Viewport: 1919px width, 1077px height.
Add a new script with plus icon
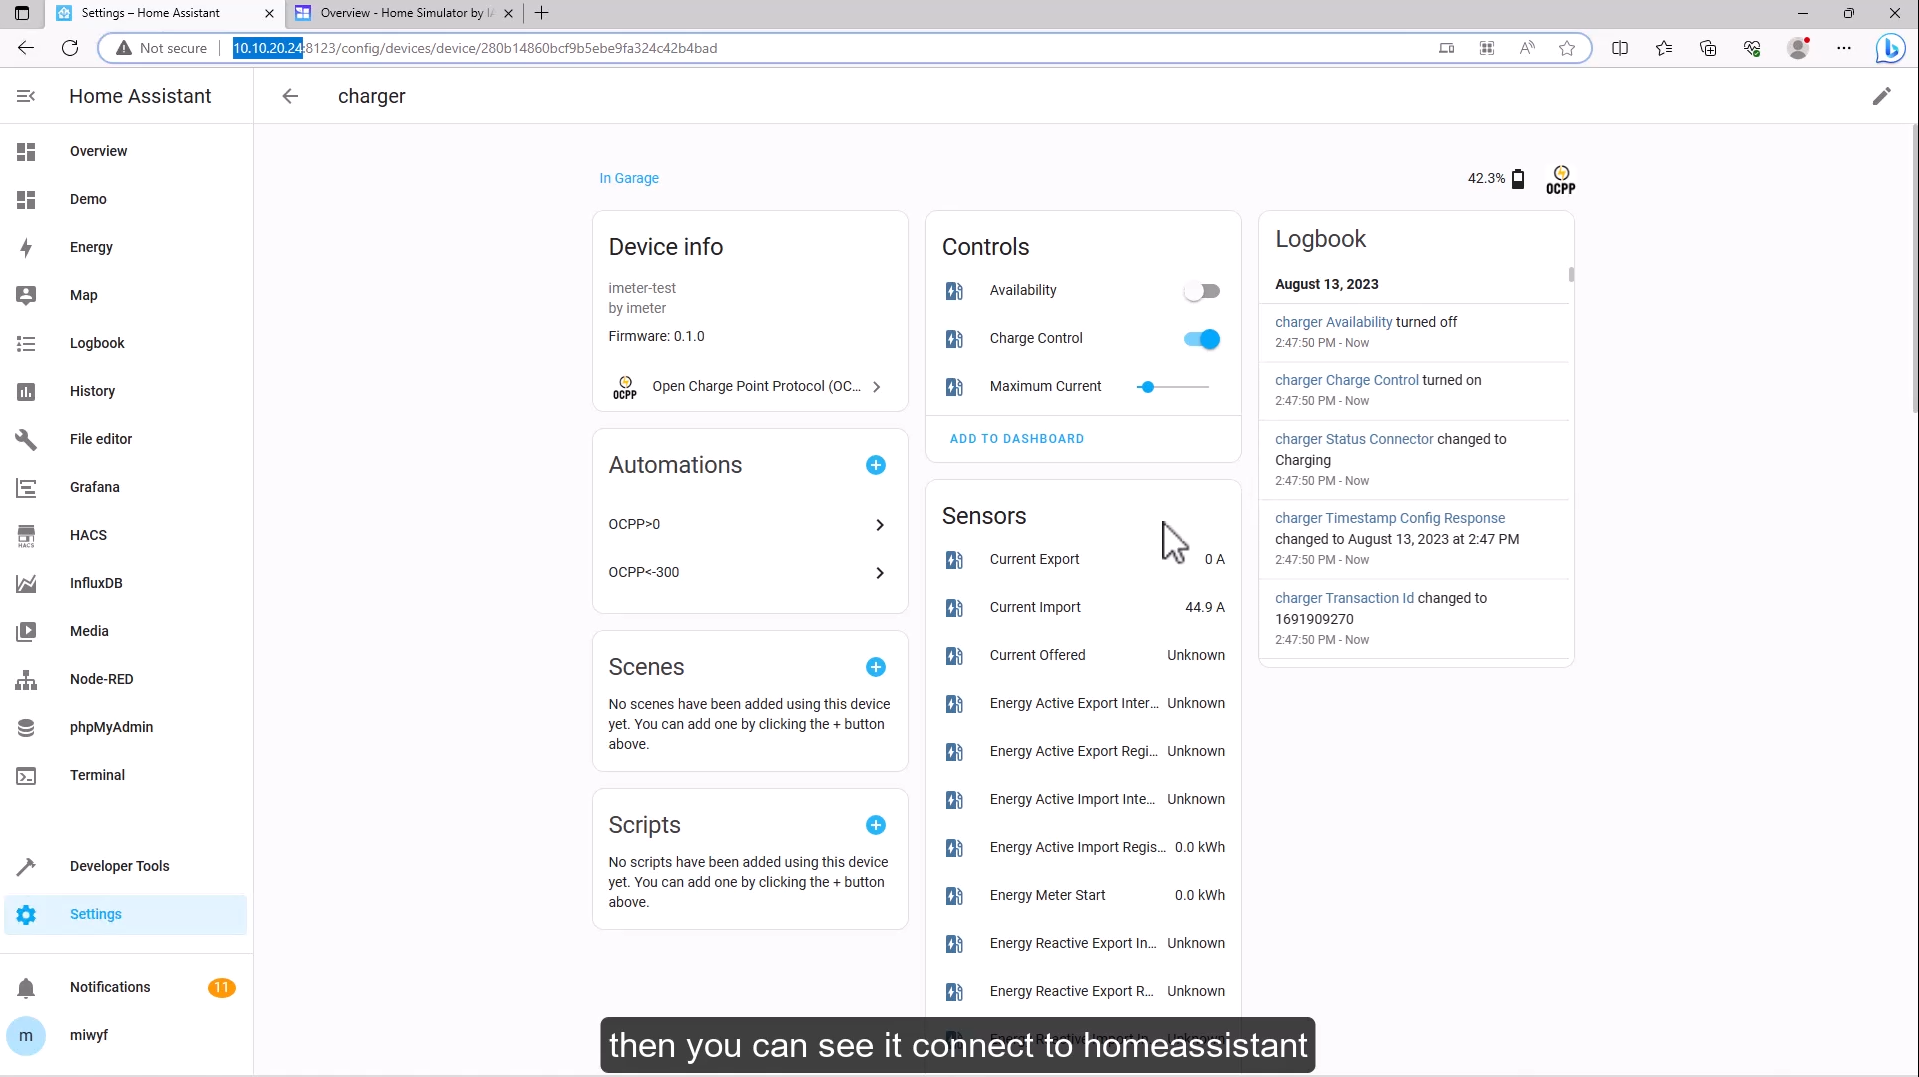click(875, 825)
